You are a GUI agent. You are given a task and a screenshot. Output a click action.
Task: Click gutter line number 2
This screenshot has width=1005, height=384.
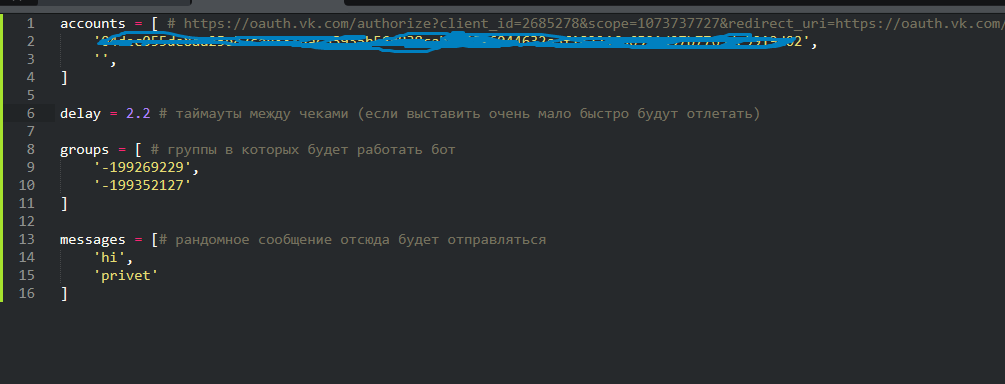click(x=30, y=42)
